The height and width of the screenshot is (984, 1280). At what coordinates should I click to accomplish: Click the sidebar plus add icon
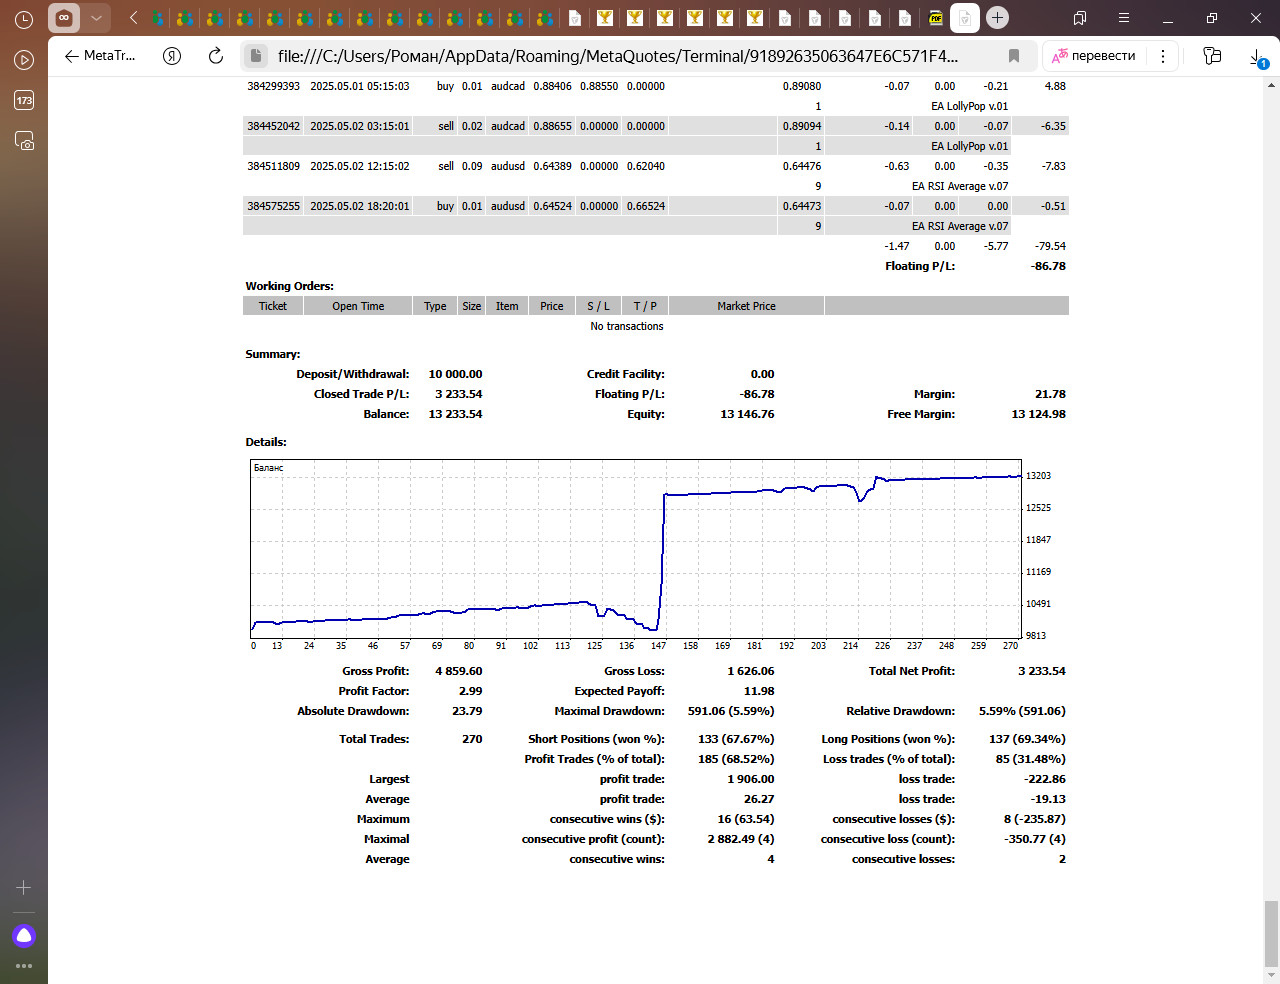(x=24, y=887)
